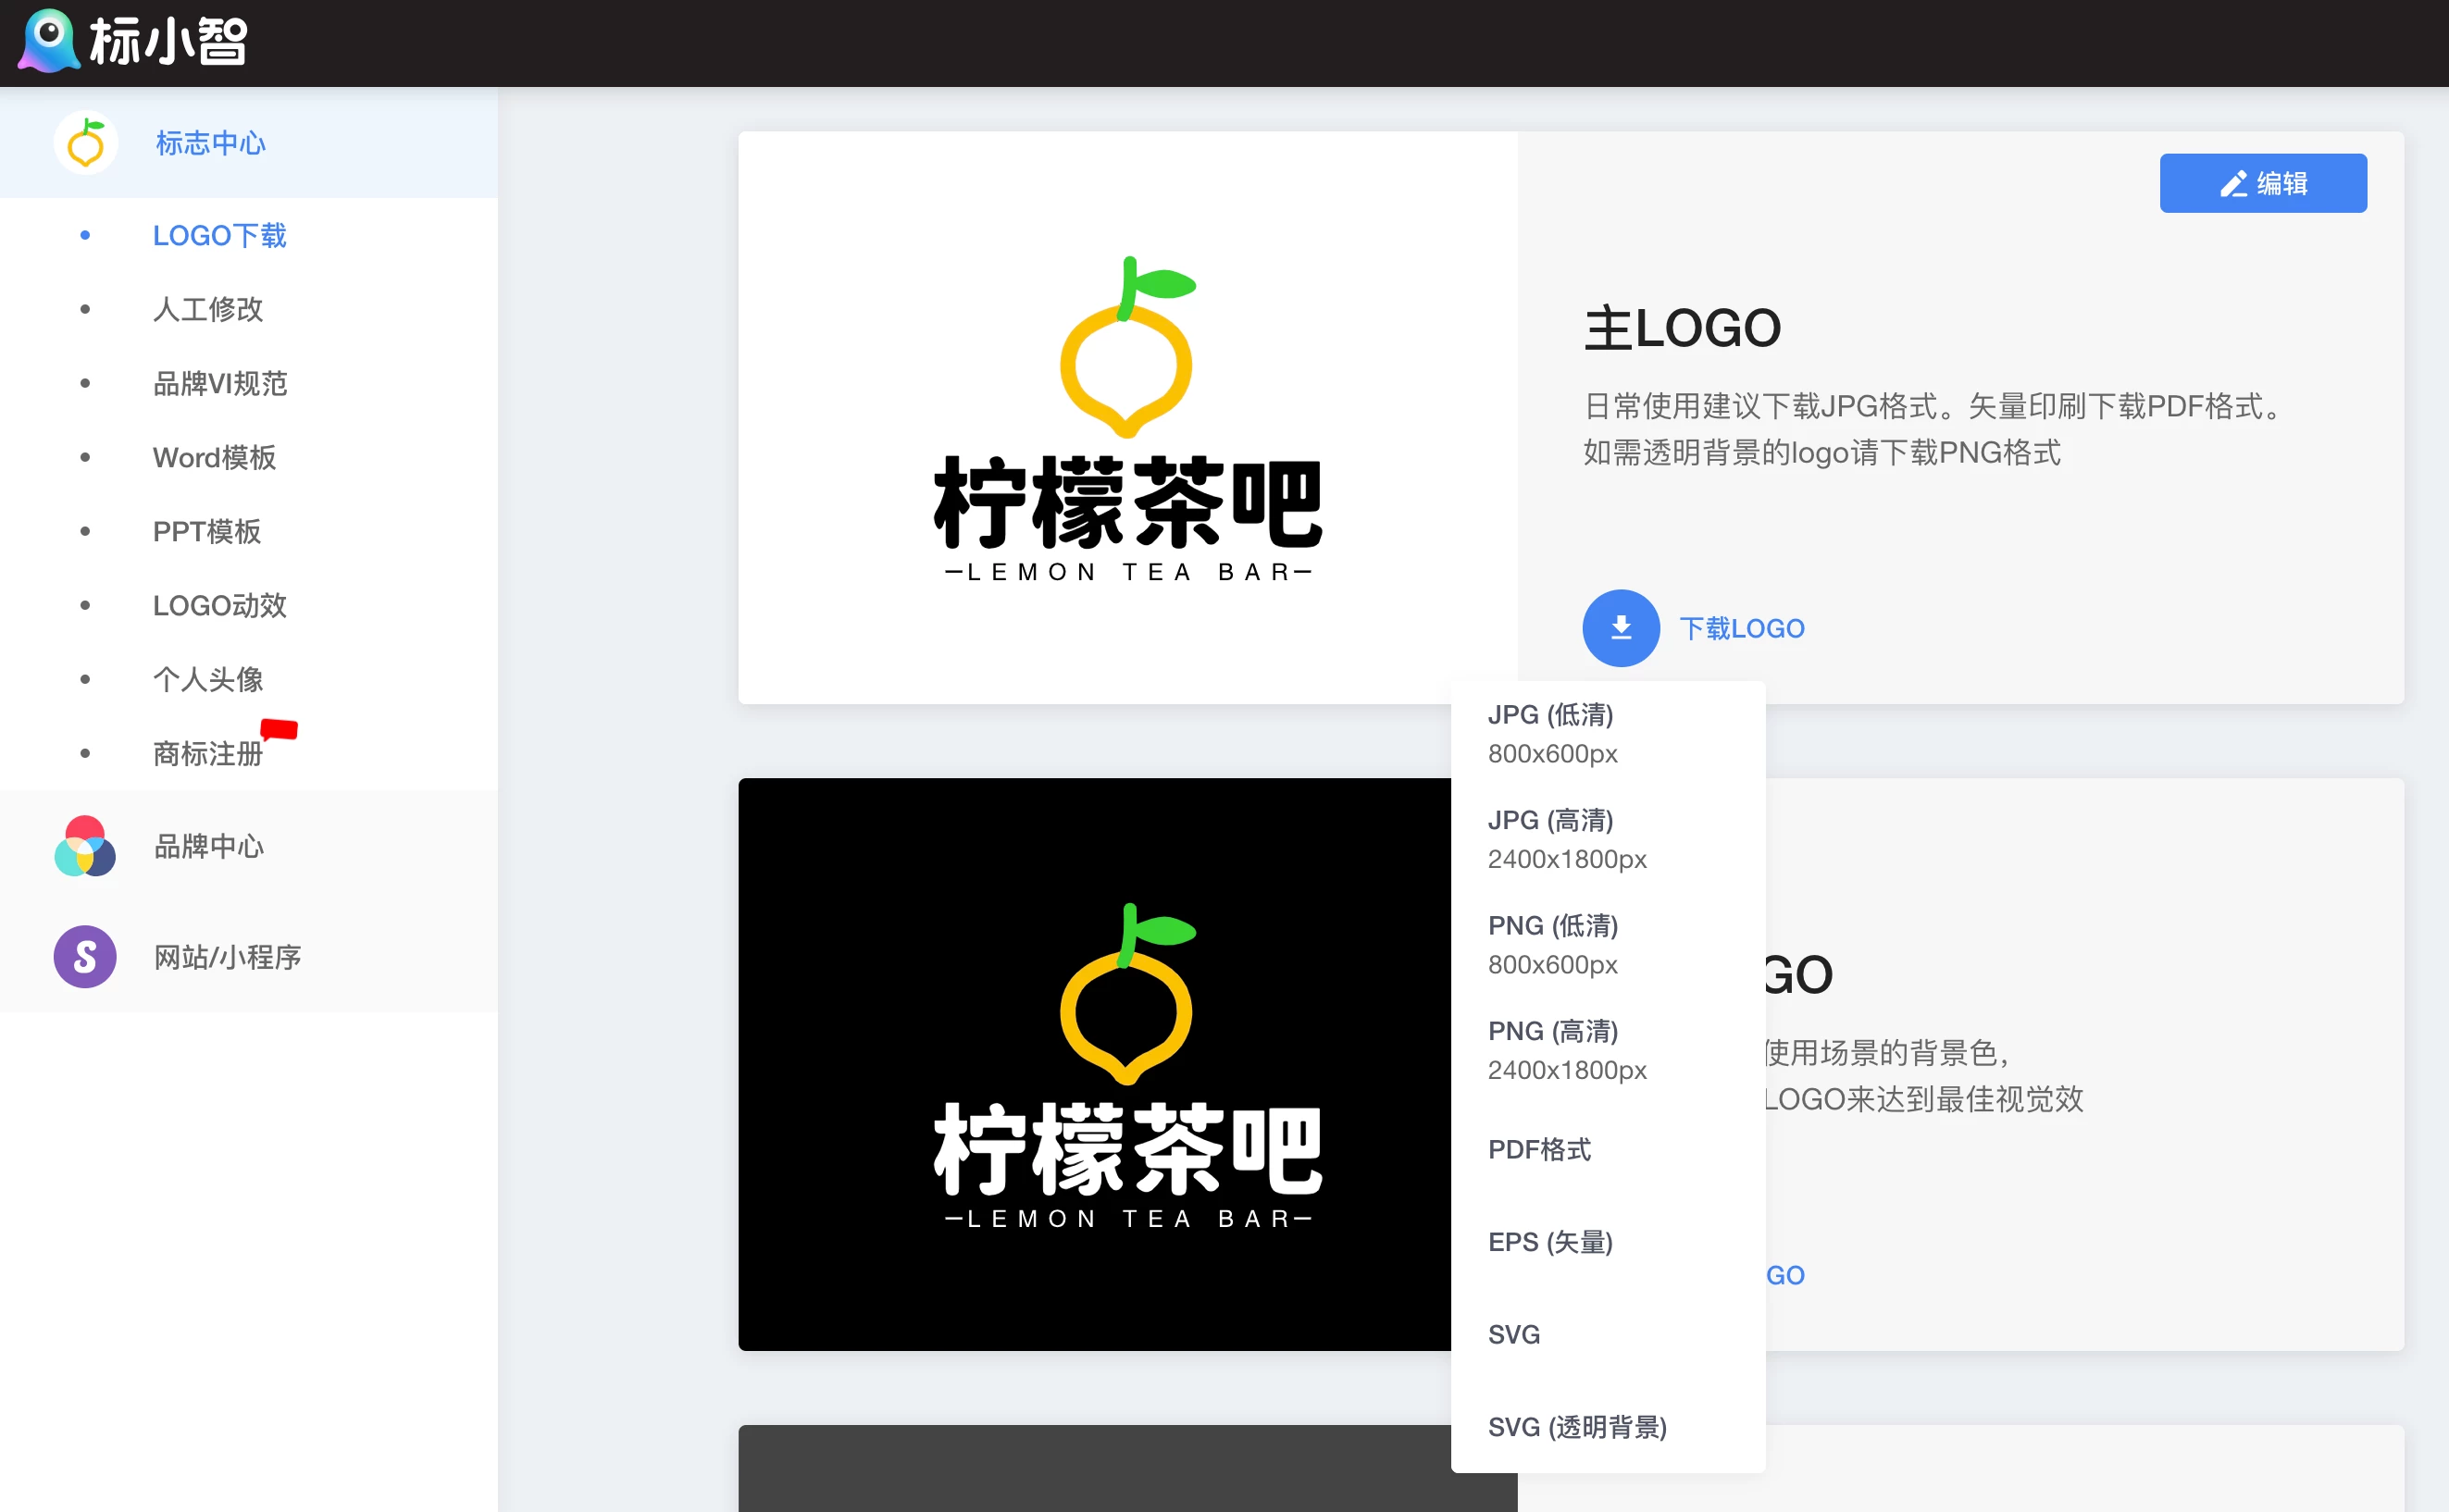Click the lemon icon beside 标志中心
The width and height of the screenshot is (2449, 1512).
click(x=86, y=143)
